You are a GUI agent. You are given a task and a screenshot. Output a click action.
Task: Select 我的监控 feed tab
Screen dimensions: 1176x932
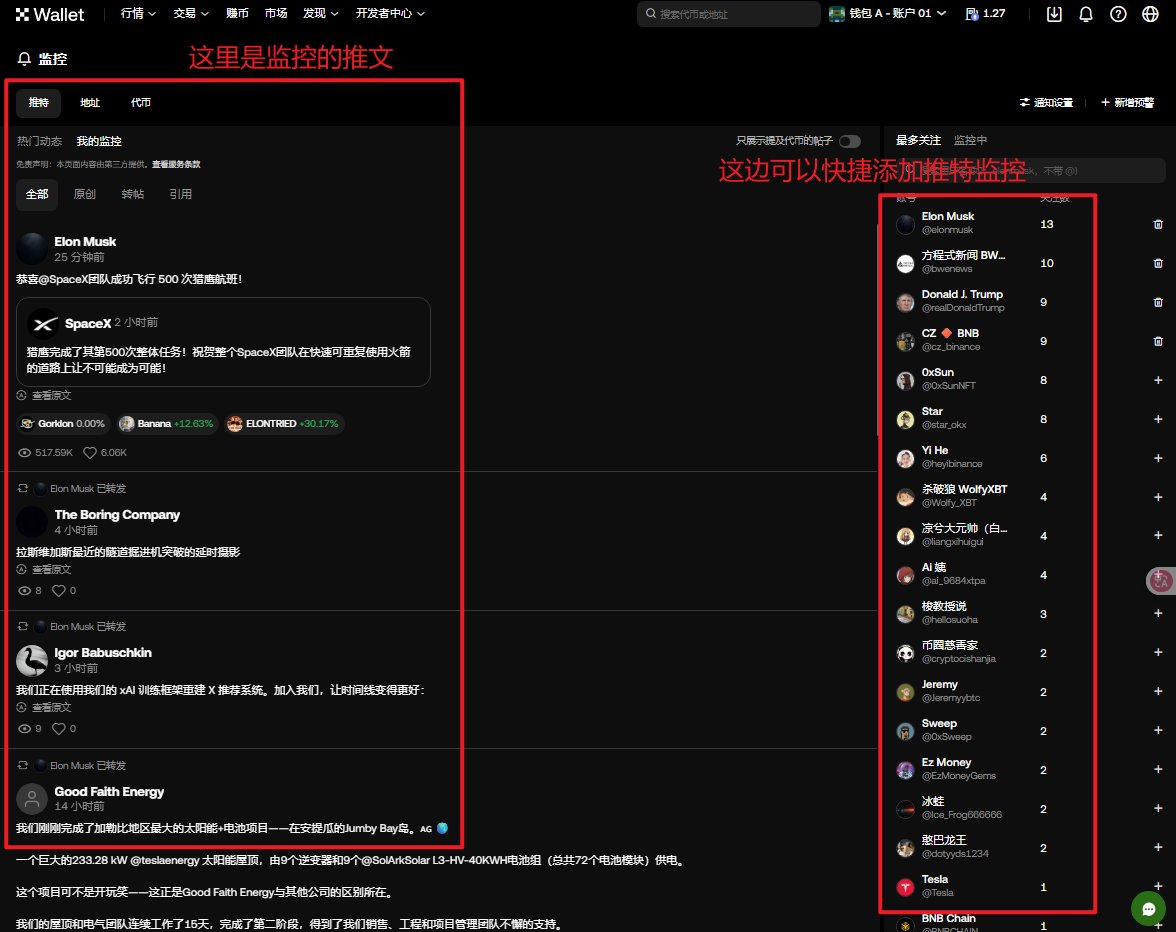(x=99, y=141)
